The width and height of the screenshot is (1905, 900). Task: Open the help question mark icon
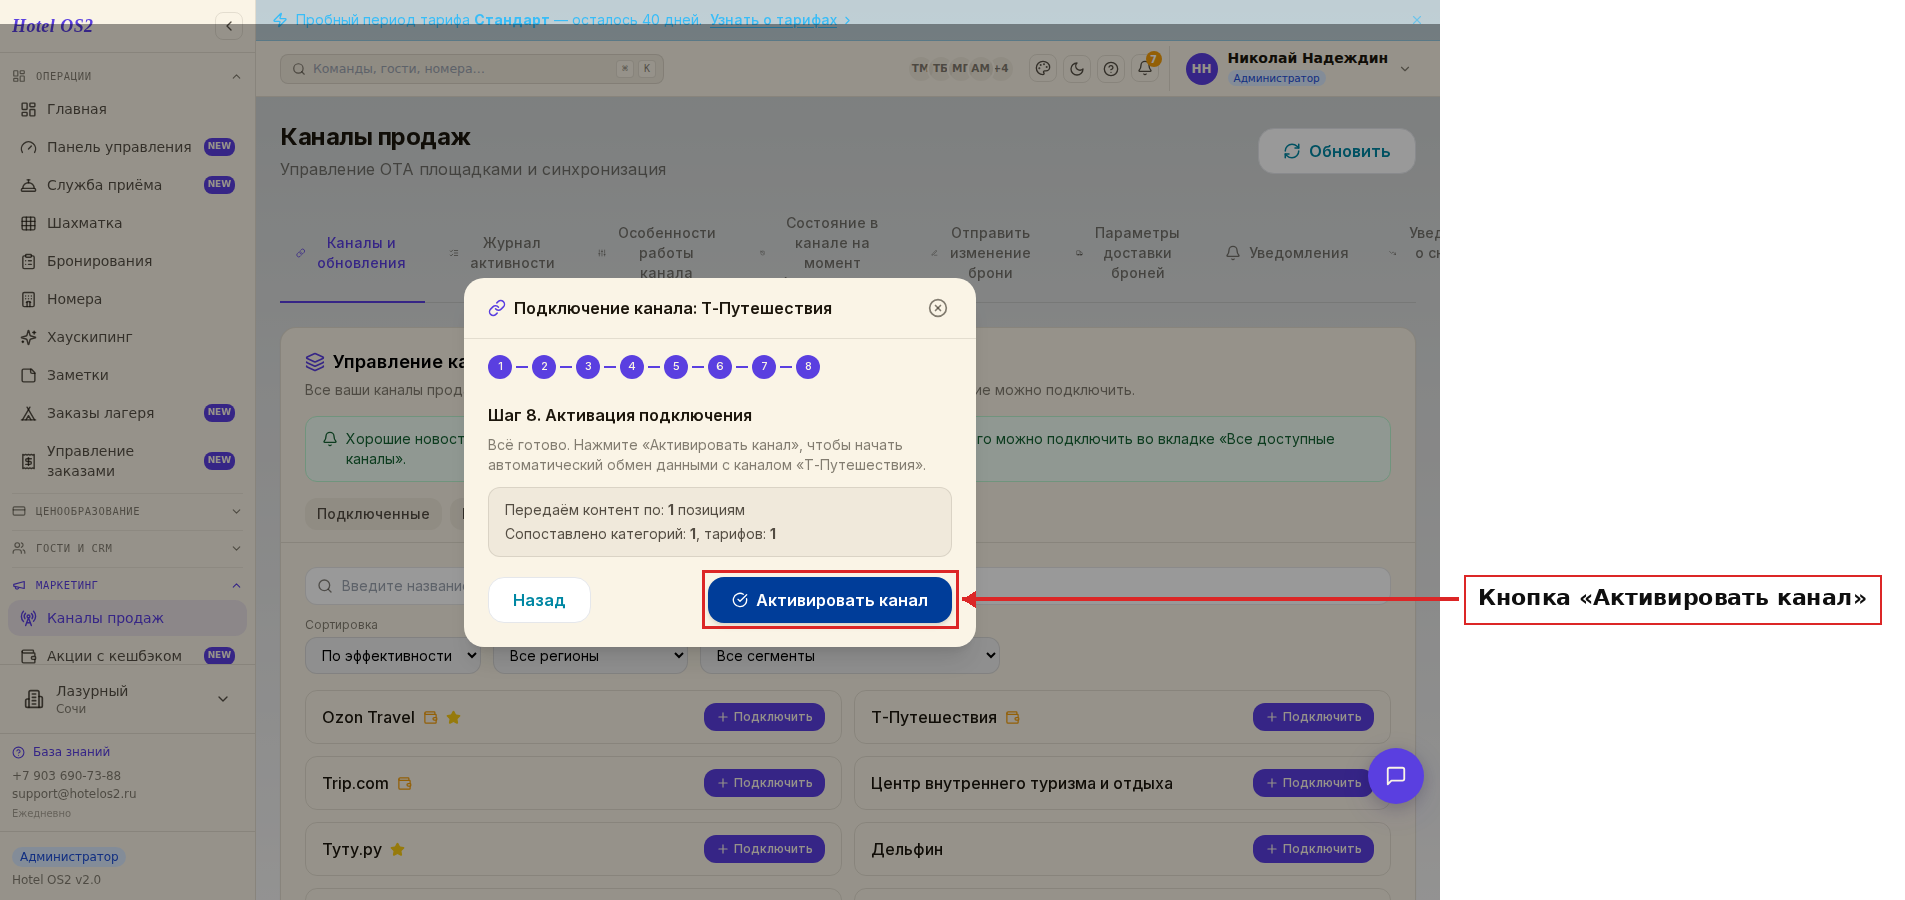[1111, 69]
